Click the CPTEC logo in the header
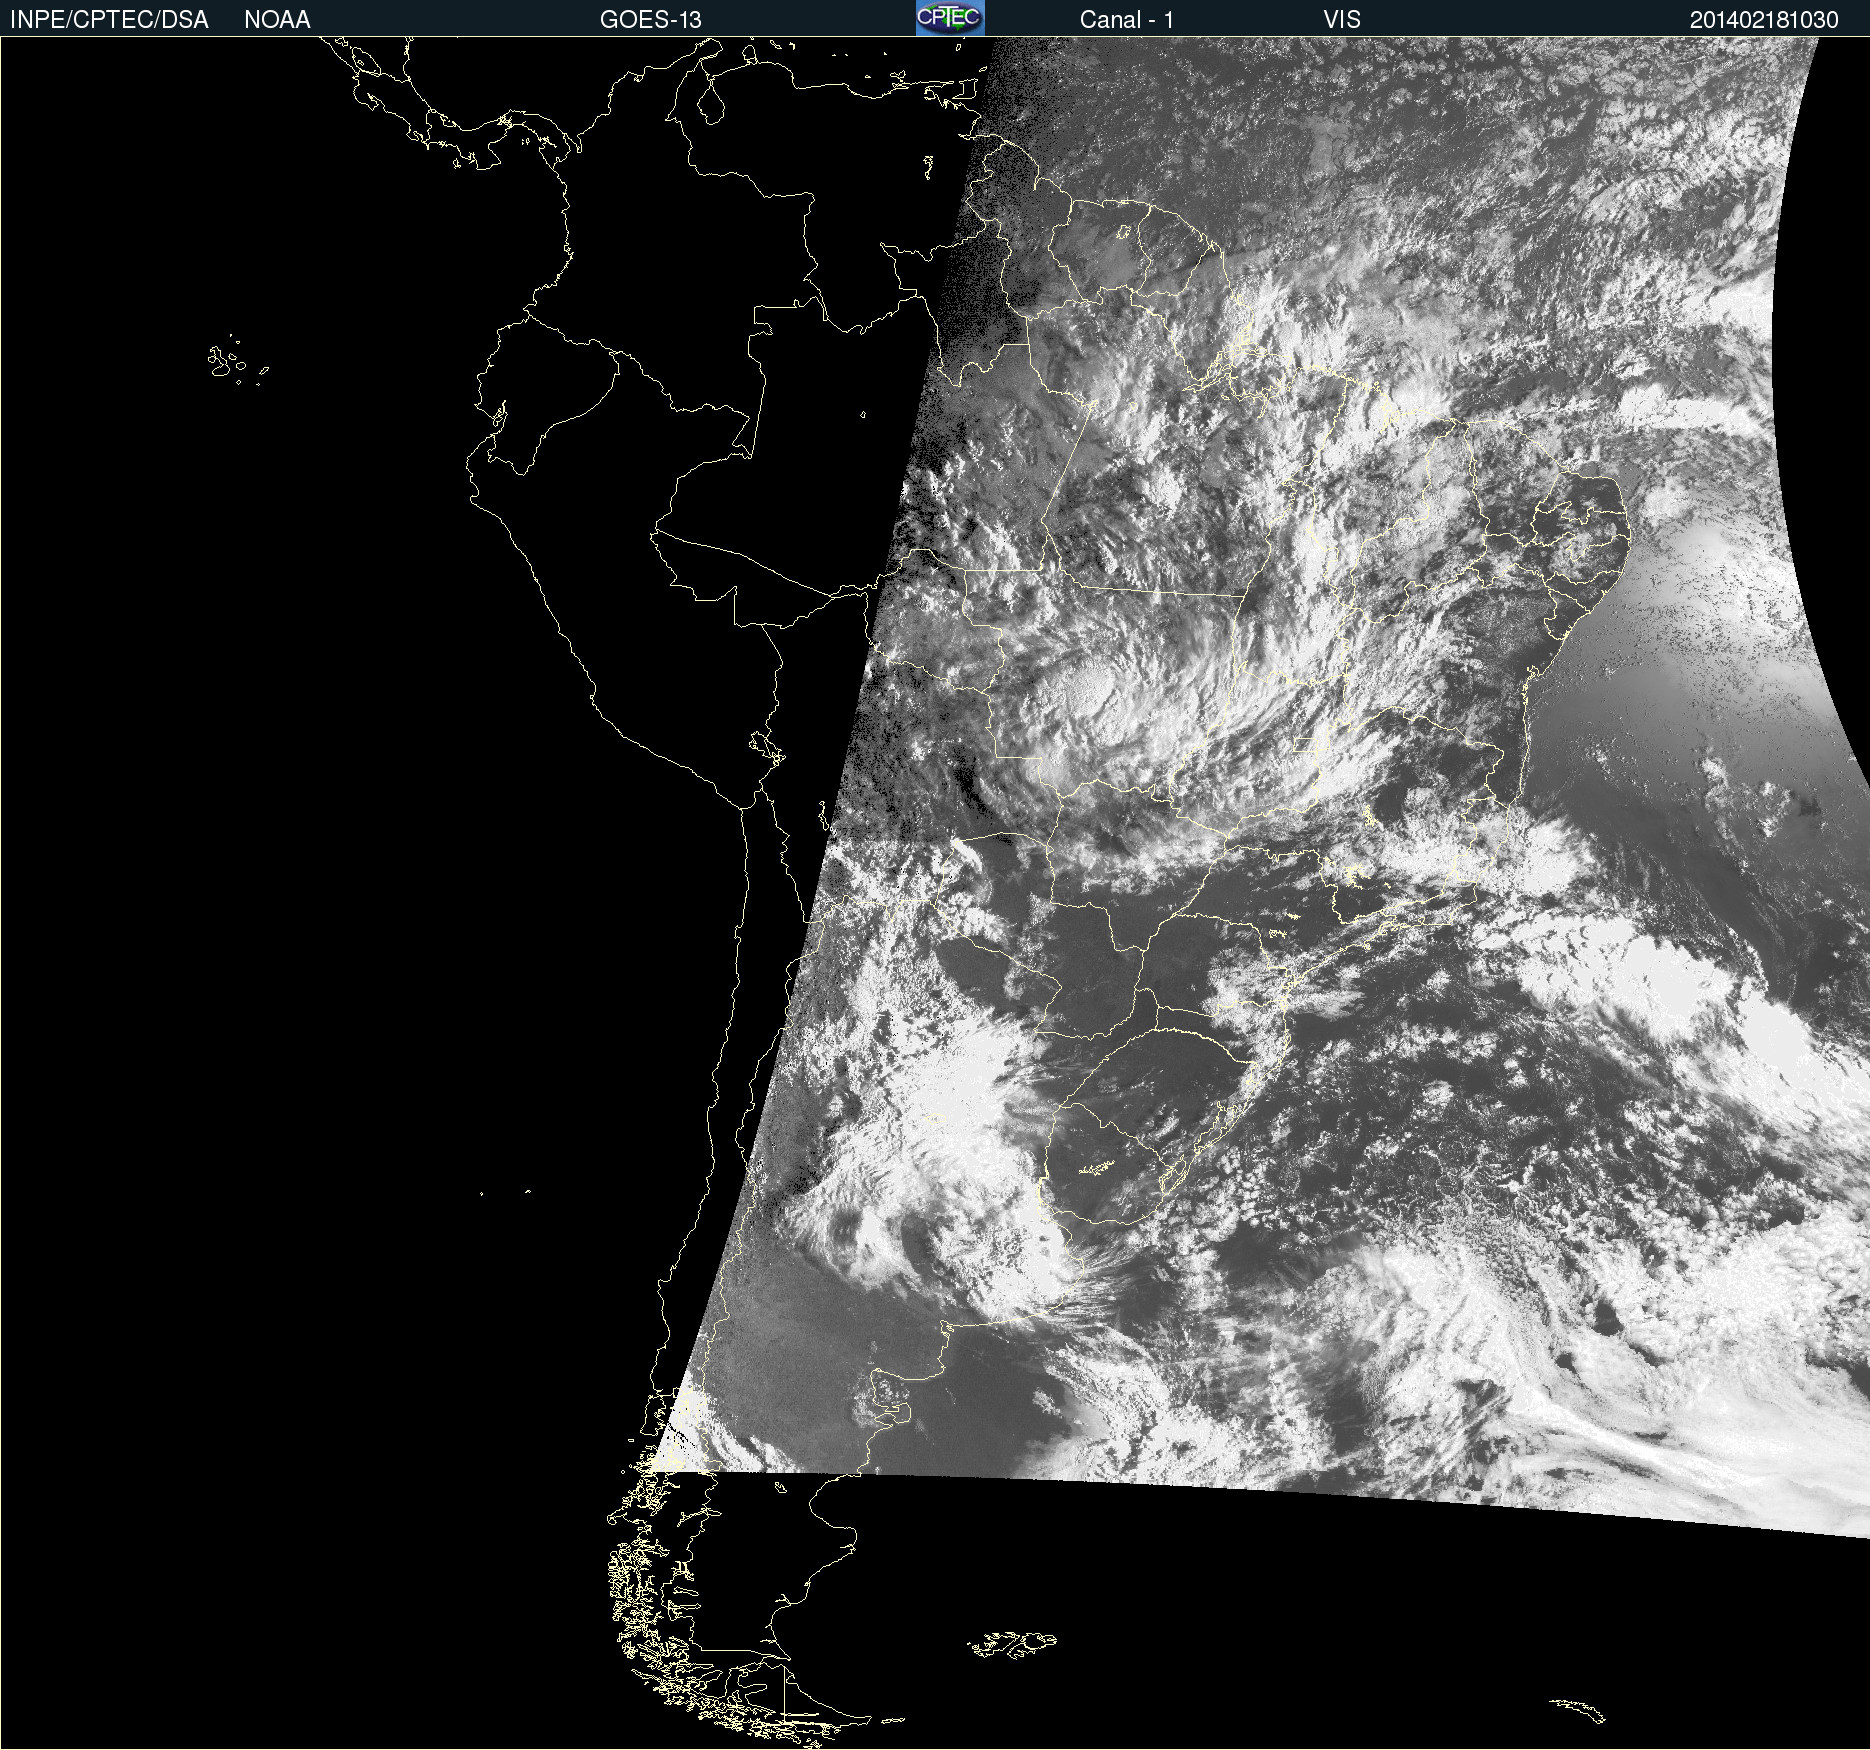Screen dimensions: 1870x1750 click(x=950, y=18)
